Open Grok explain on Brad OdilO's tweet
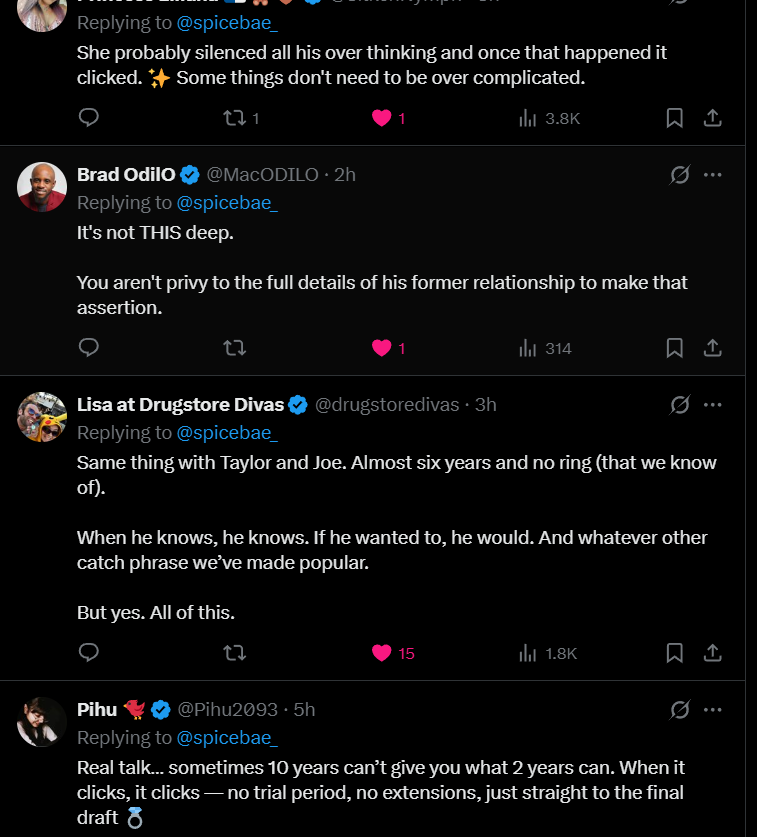This screenshot has width=757, height=837. [680, 175]
